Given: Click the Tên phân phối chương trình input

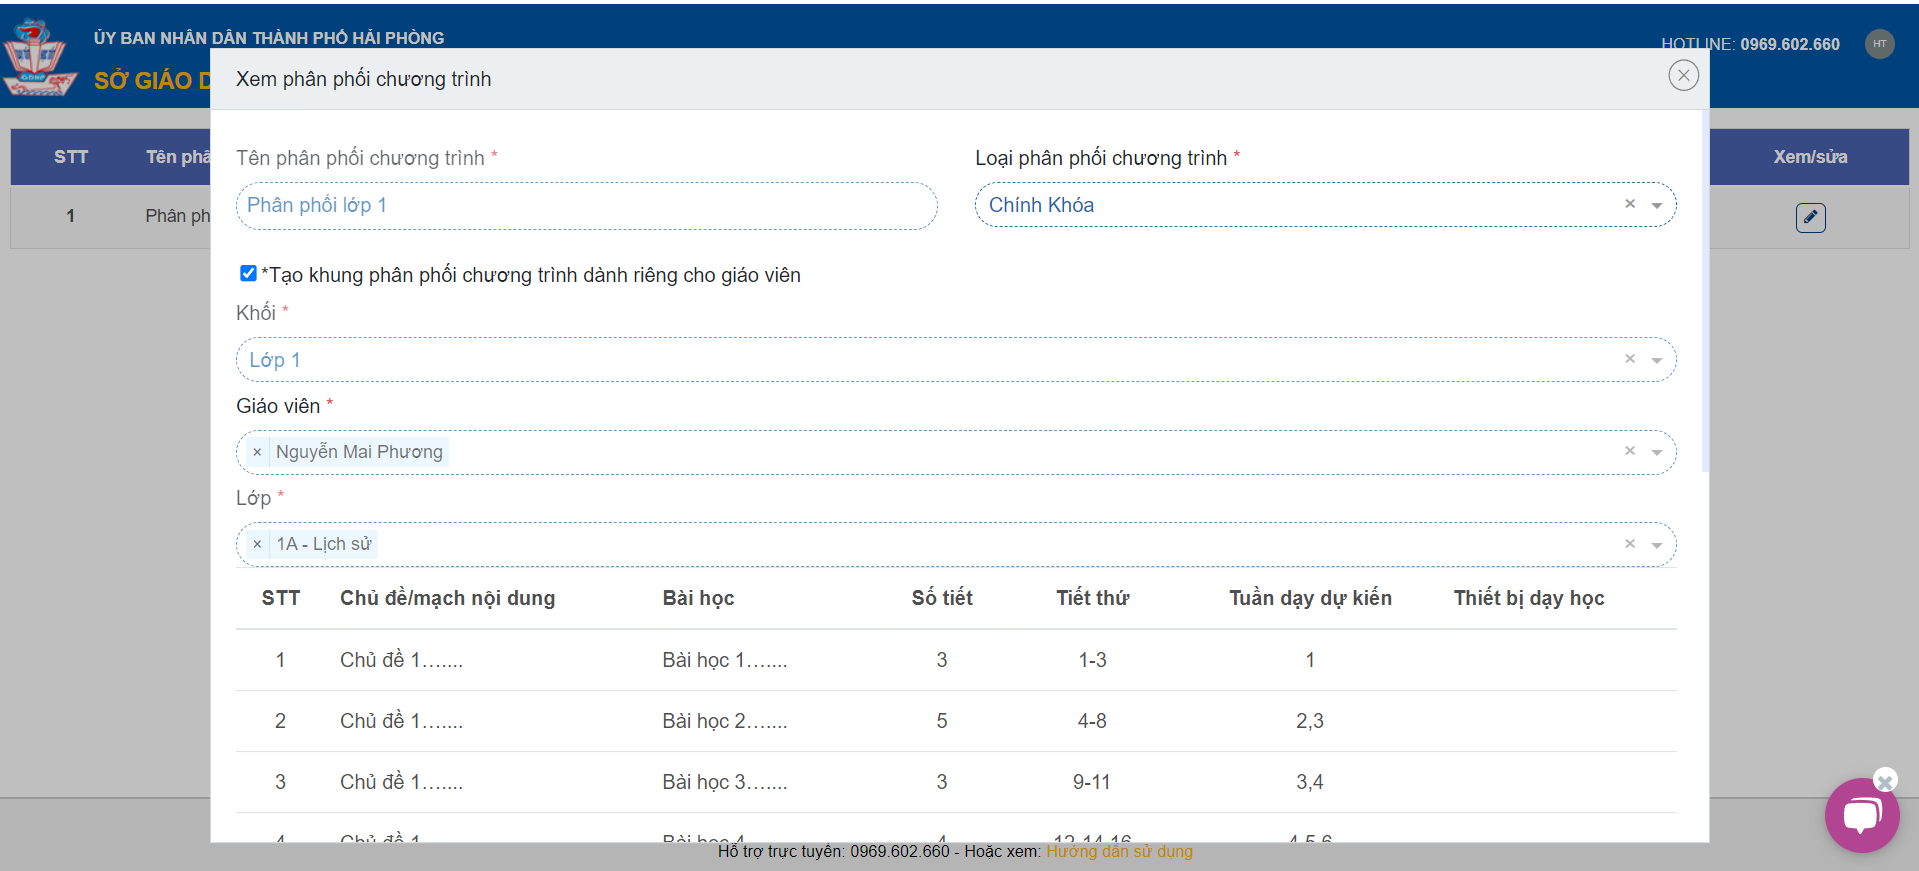Looking at the screenshot, I should point(586,205).
